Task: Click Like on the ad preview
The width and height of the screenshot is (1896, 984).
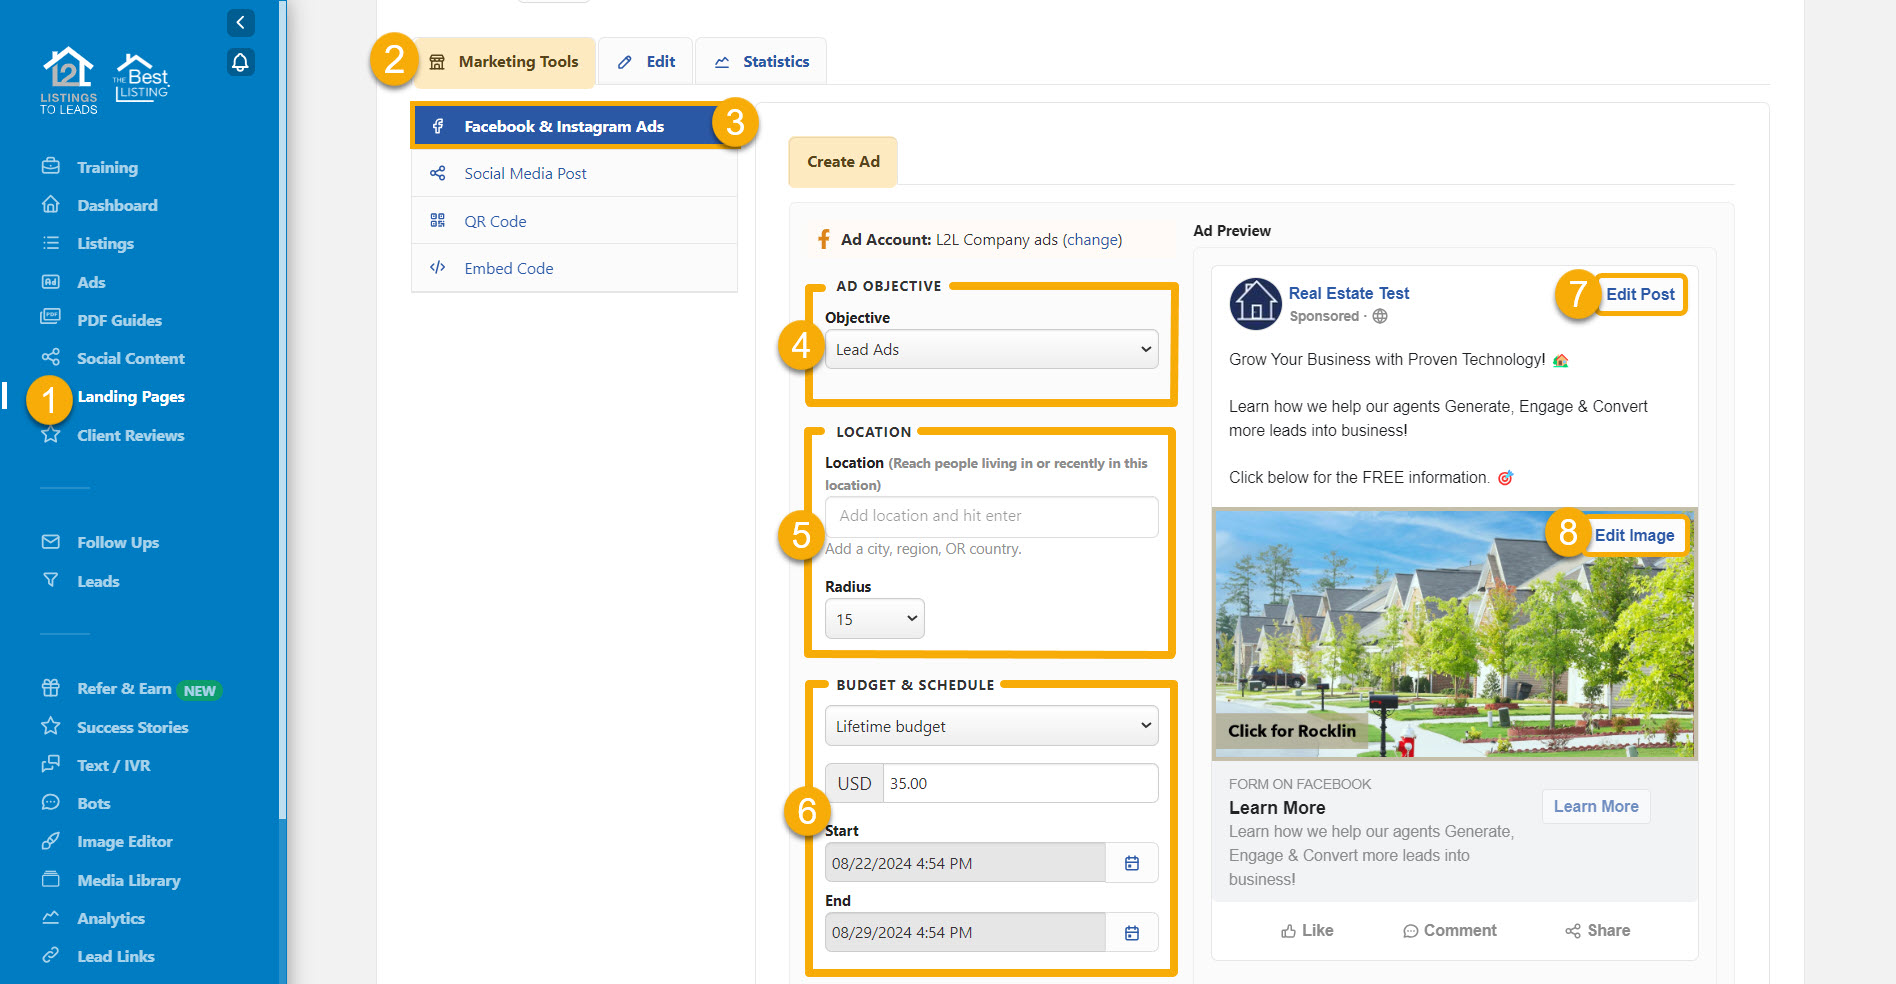Action: pos(1307,930)
